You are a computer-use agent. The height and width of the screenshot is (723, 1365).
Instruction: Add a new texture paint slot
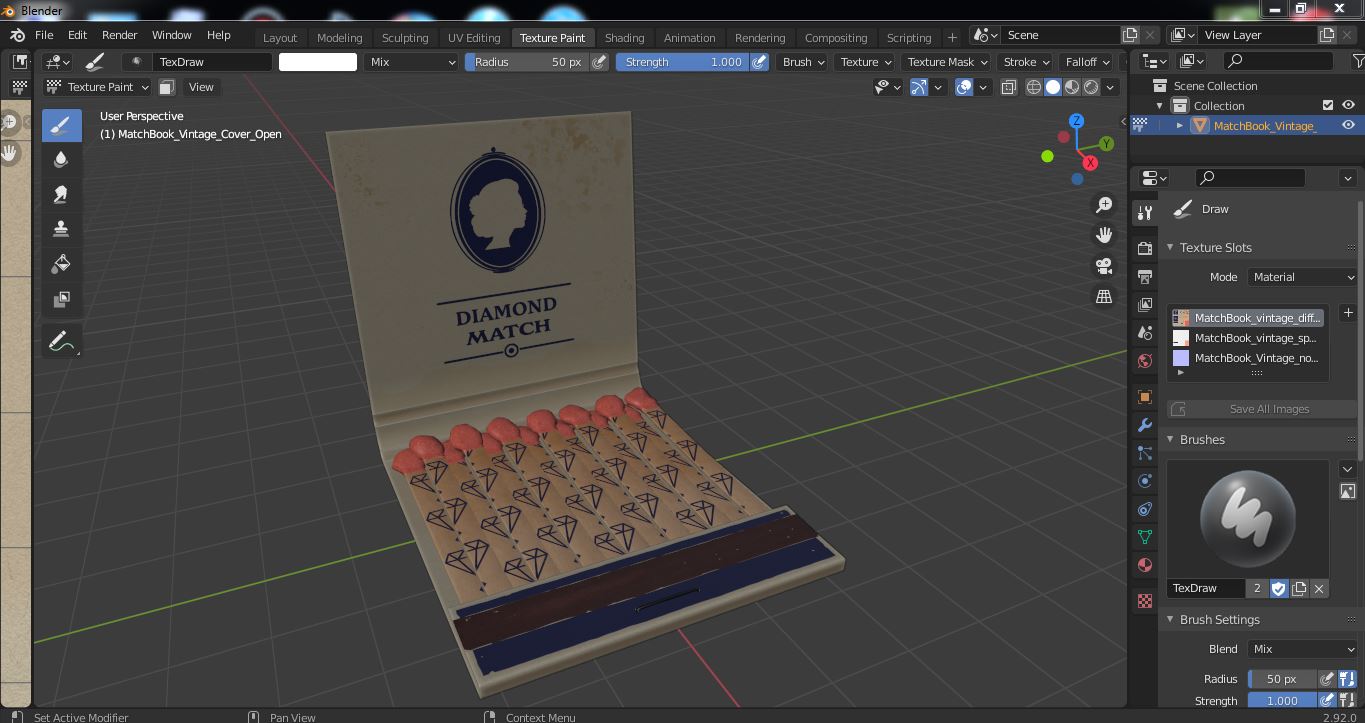1348,313
